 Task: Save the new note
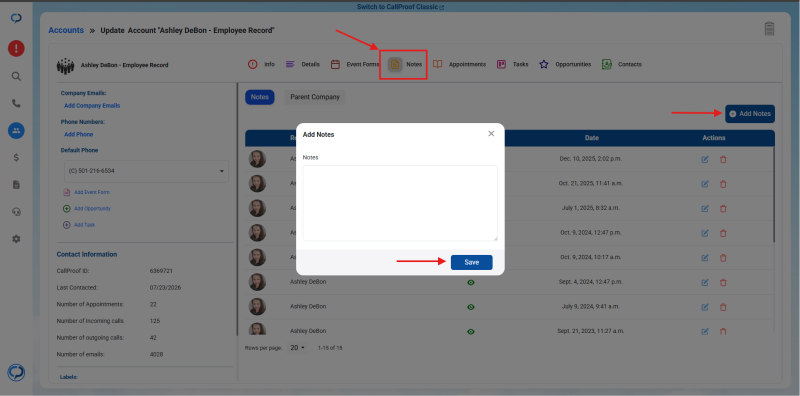(x=471, y=262)
